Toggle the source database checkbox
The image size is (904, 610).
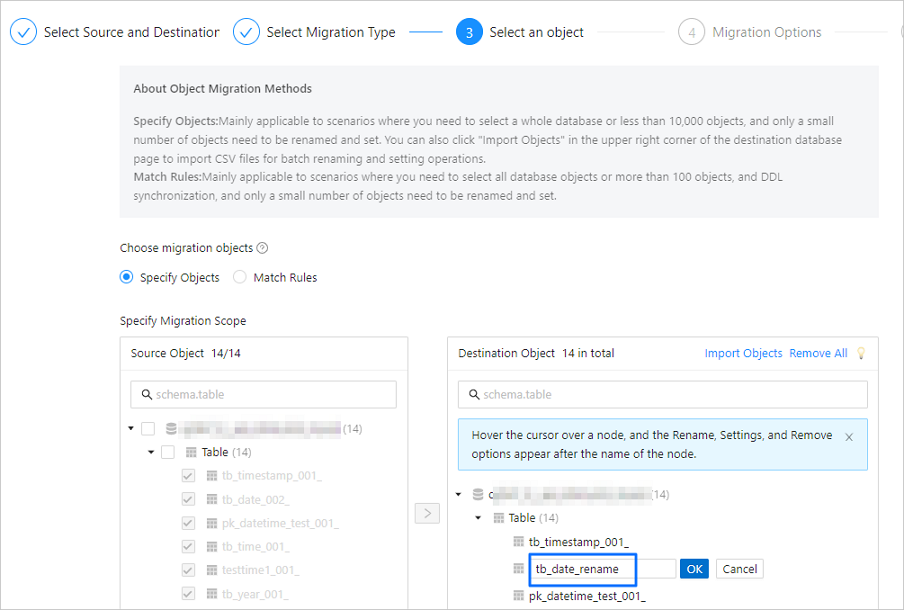(148, 429)
